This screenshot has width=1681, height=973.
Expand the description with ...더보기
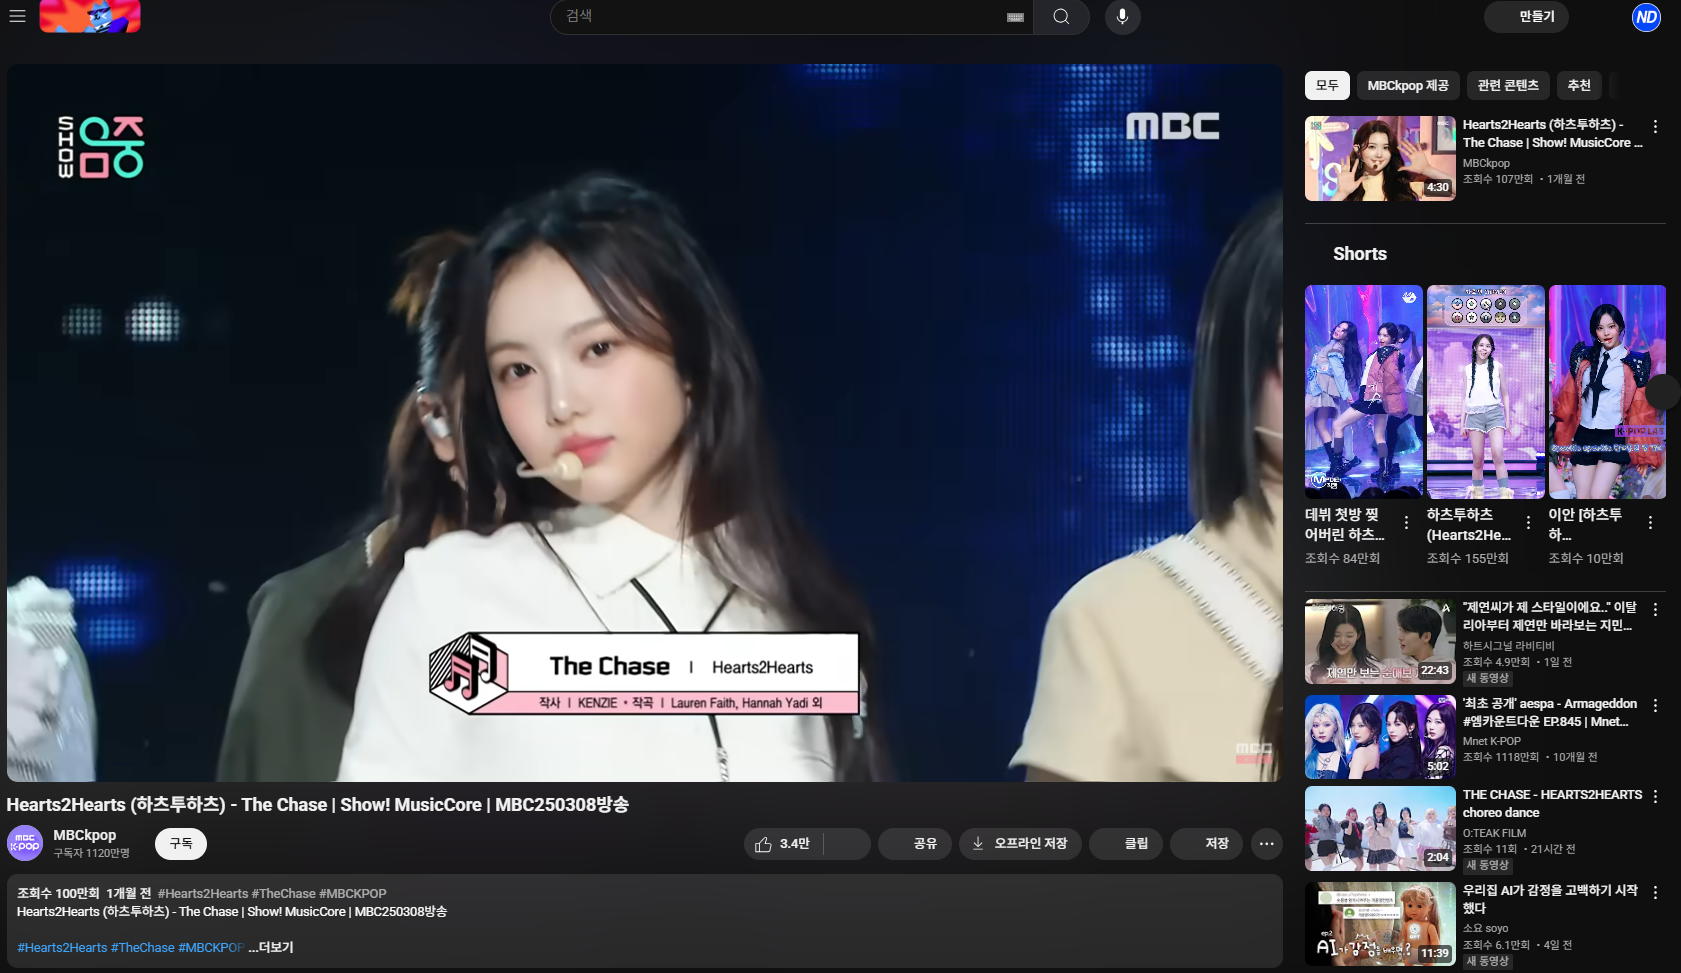click(271, 947)
